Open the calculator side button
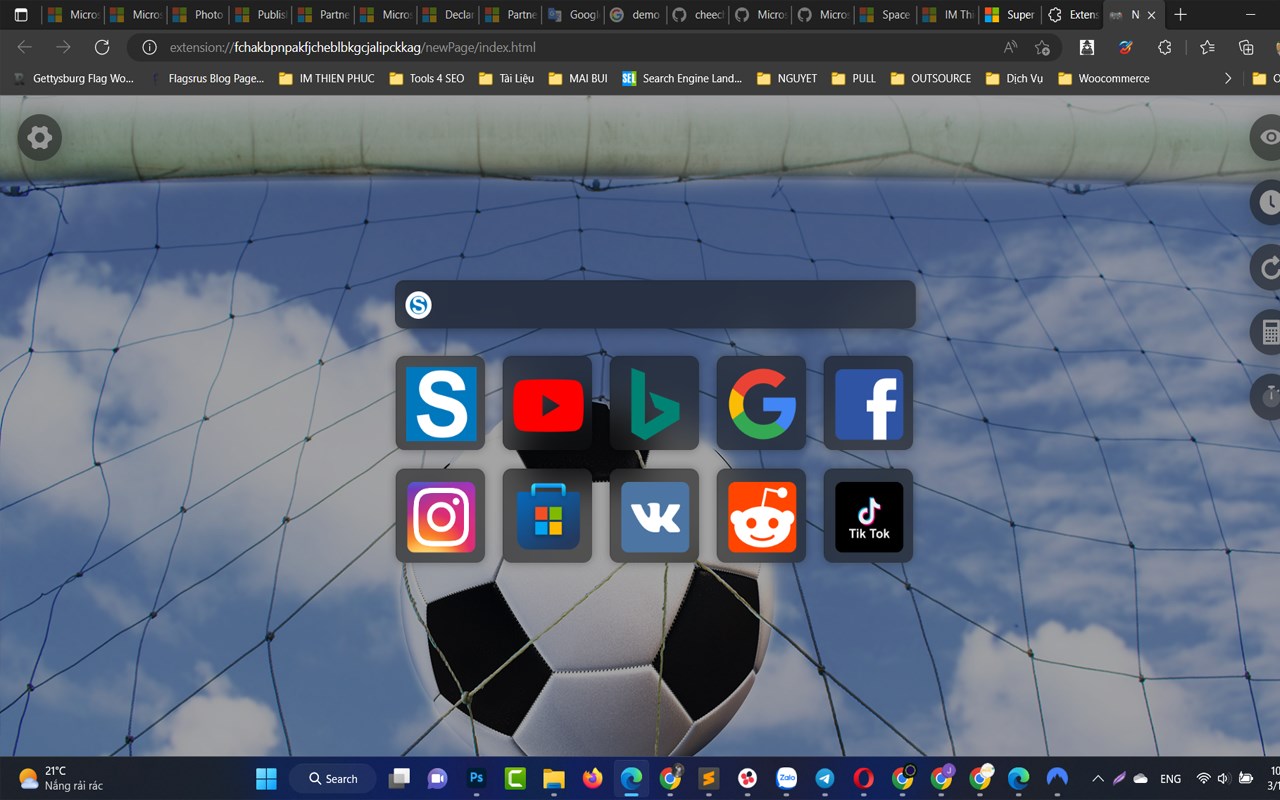The image size is (1280, 800). pos(1267,332)
